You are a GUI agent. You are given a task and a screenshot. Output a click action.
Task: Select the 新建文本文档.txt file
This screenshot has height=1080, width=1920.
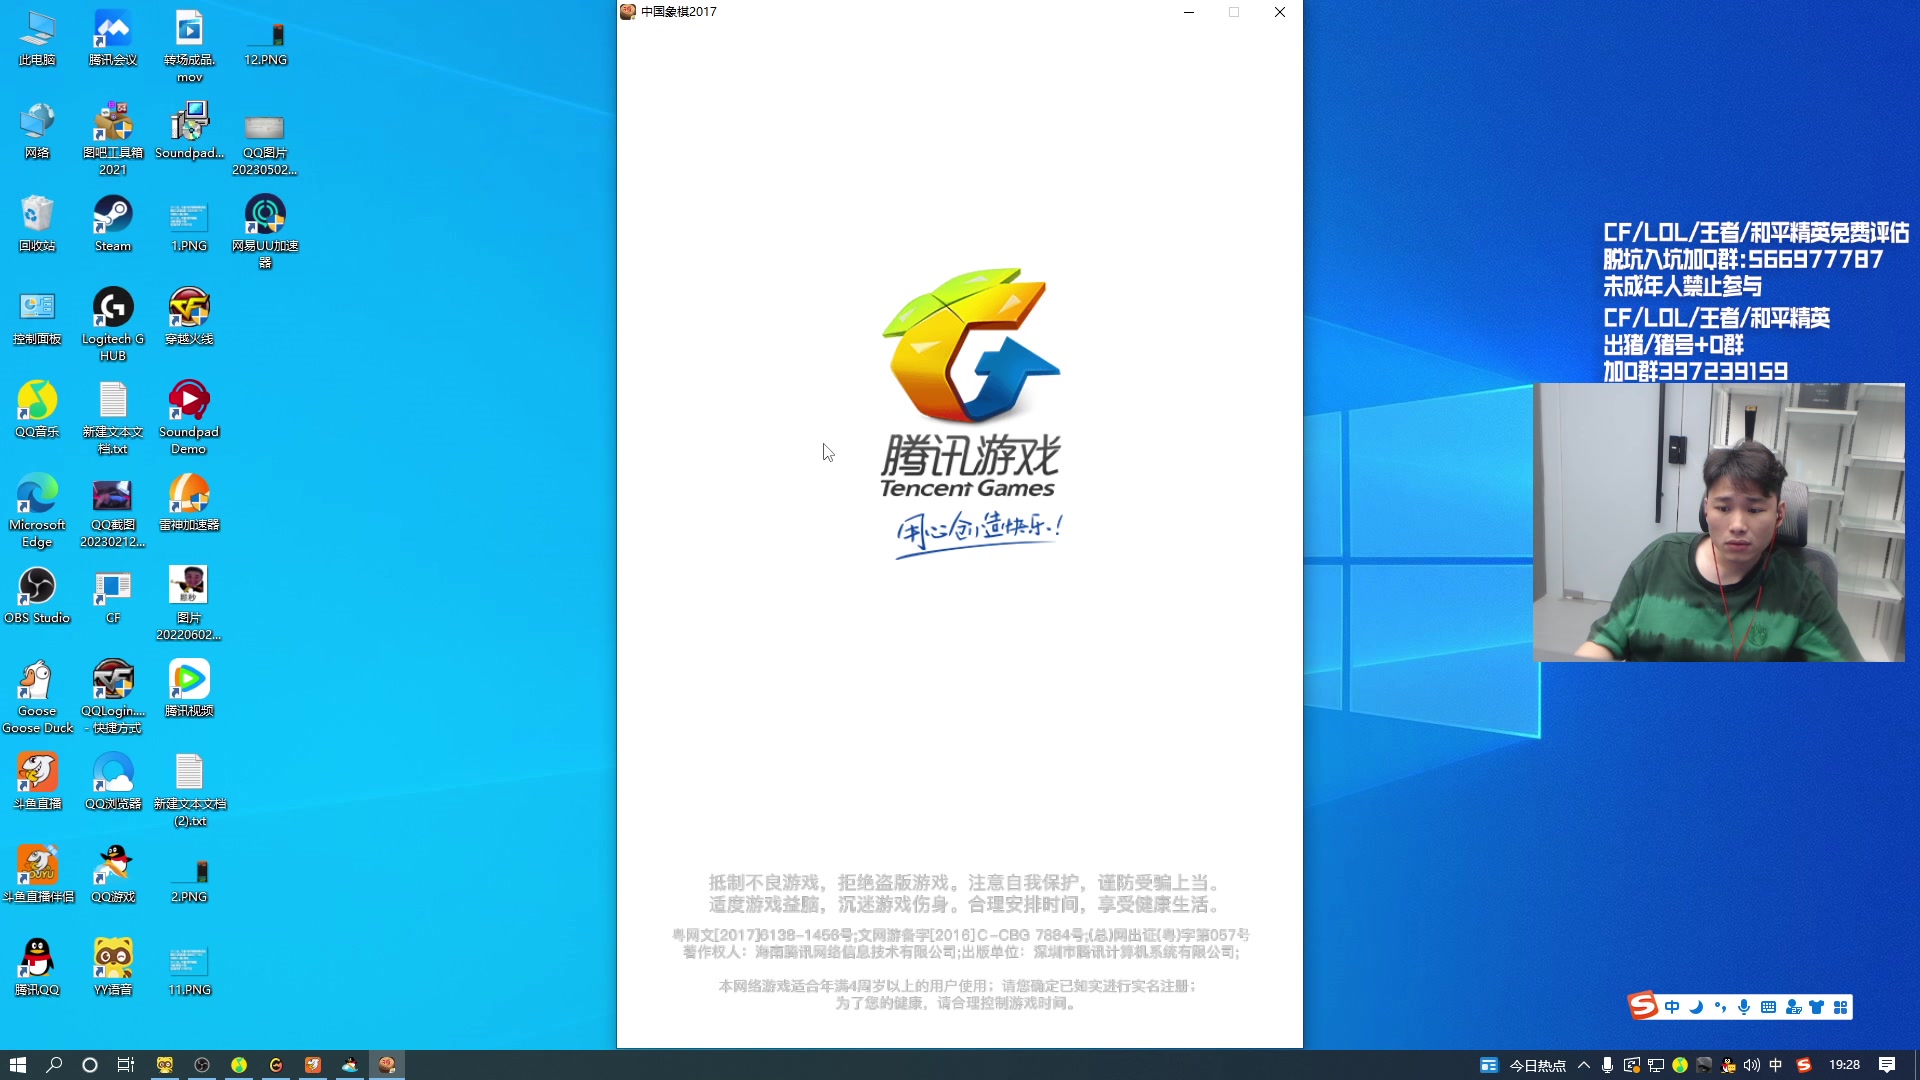point(113,418)
